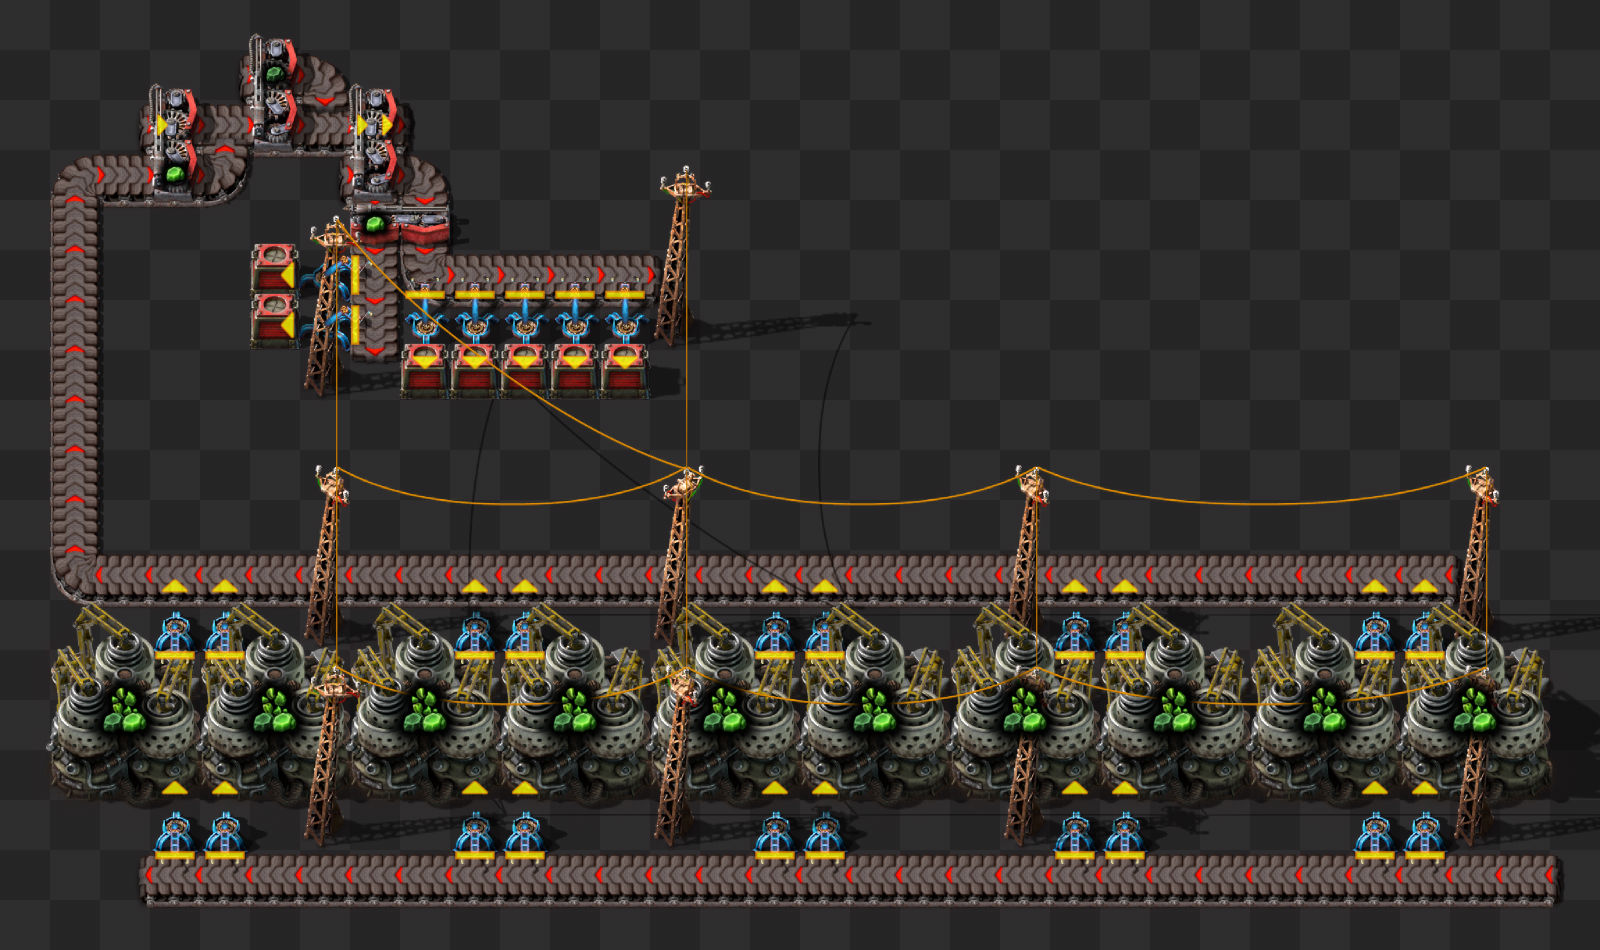
Task: Open the first chest in the five-chest row
Action: 425,371
